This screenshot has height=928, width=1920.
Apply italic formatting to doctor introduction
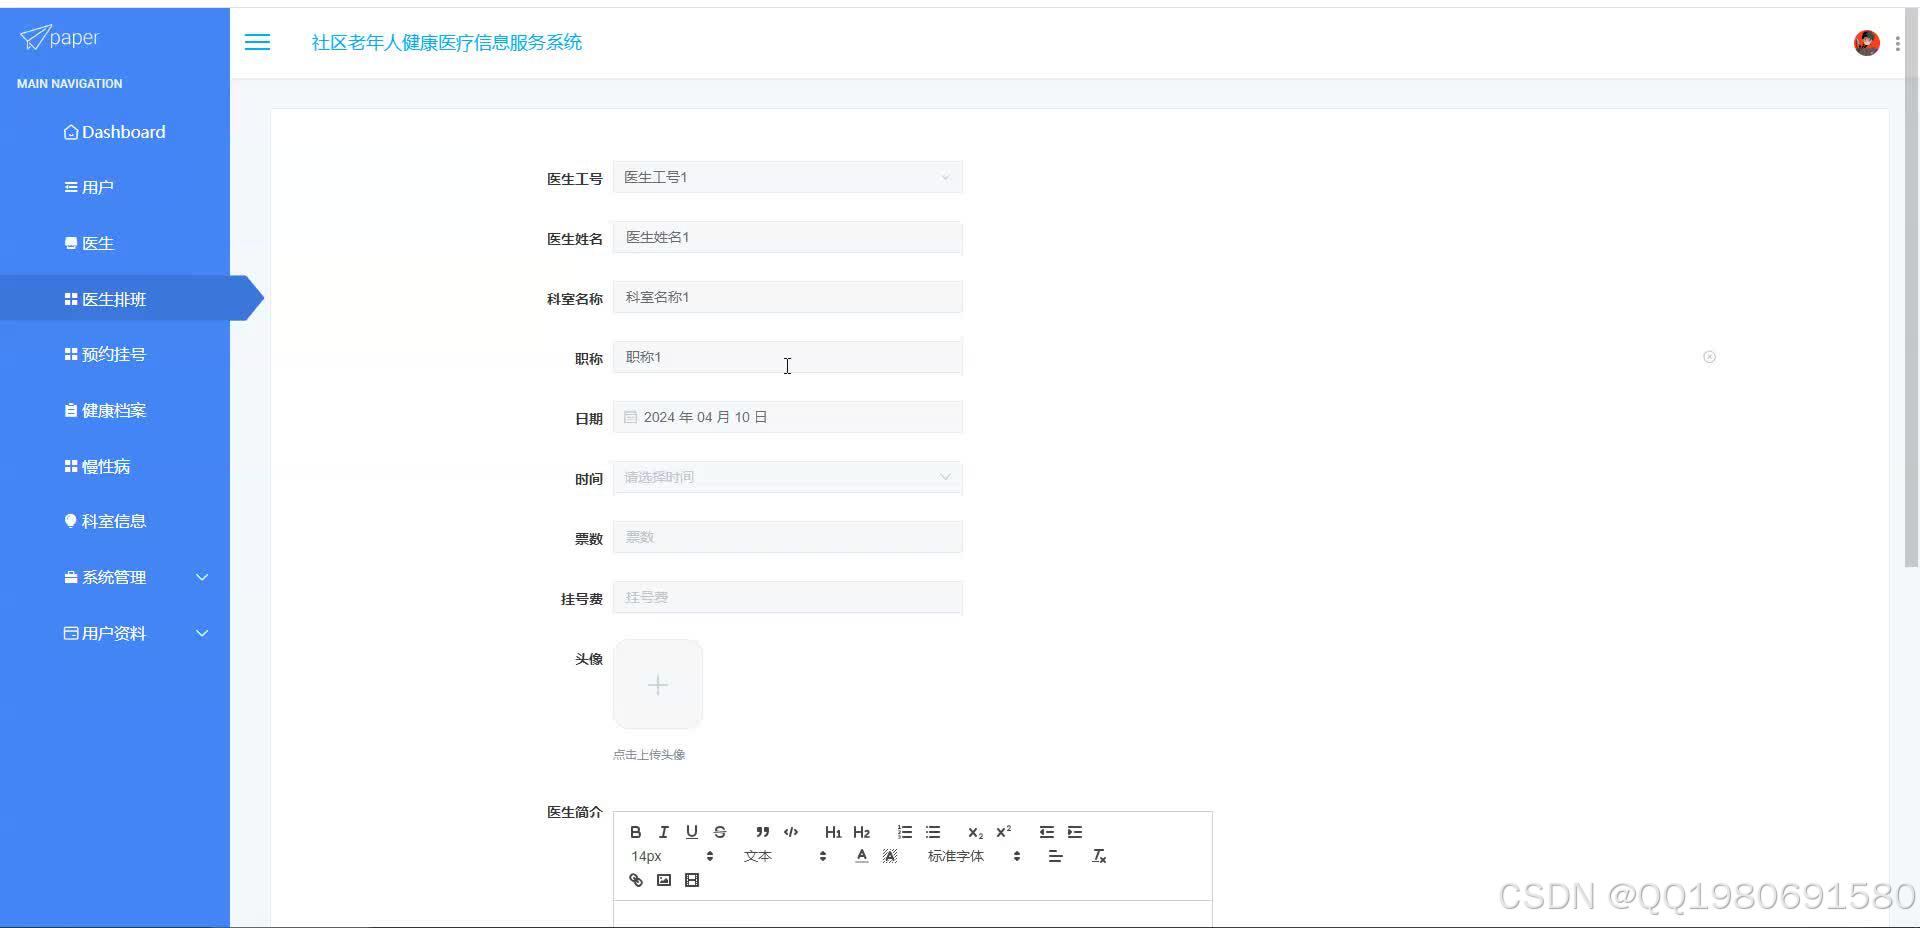click(663, 831)
